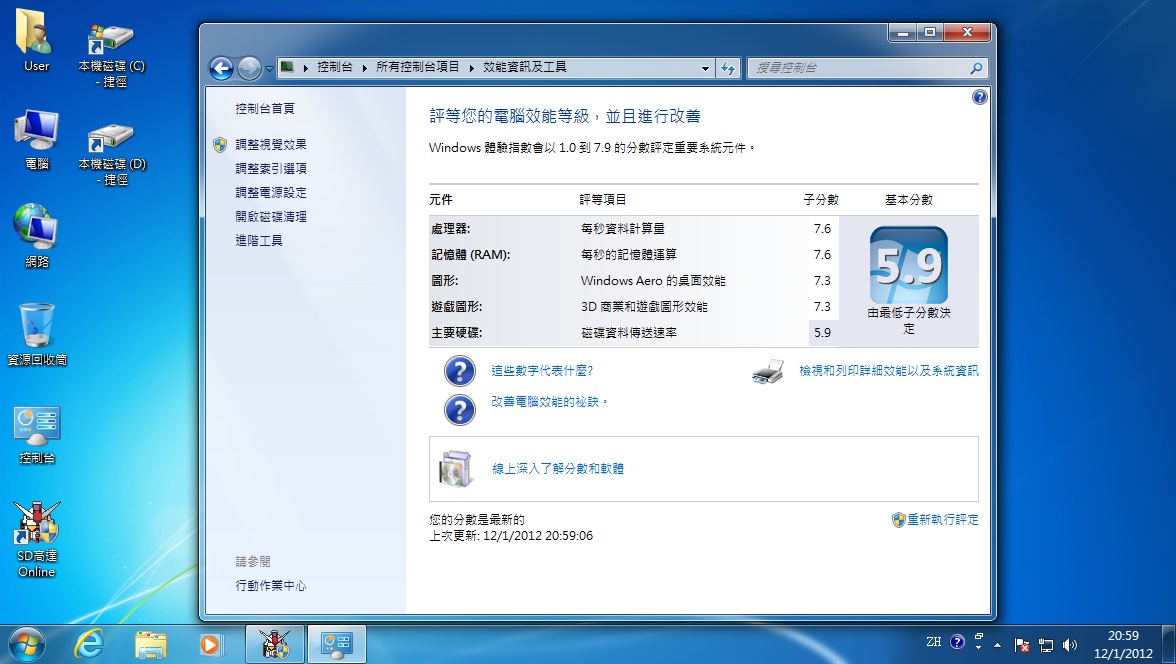Click the forward navigation arrow
The image size is (1176, 664).
pyautogui.click(x=249, y=68)
